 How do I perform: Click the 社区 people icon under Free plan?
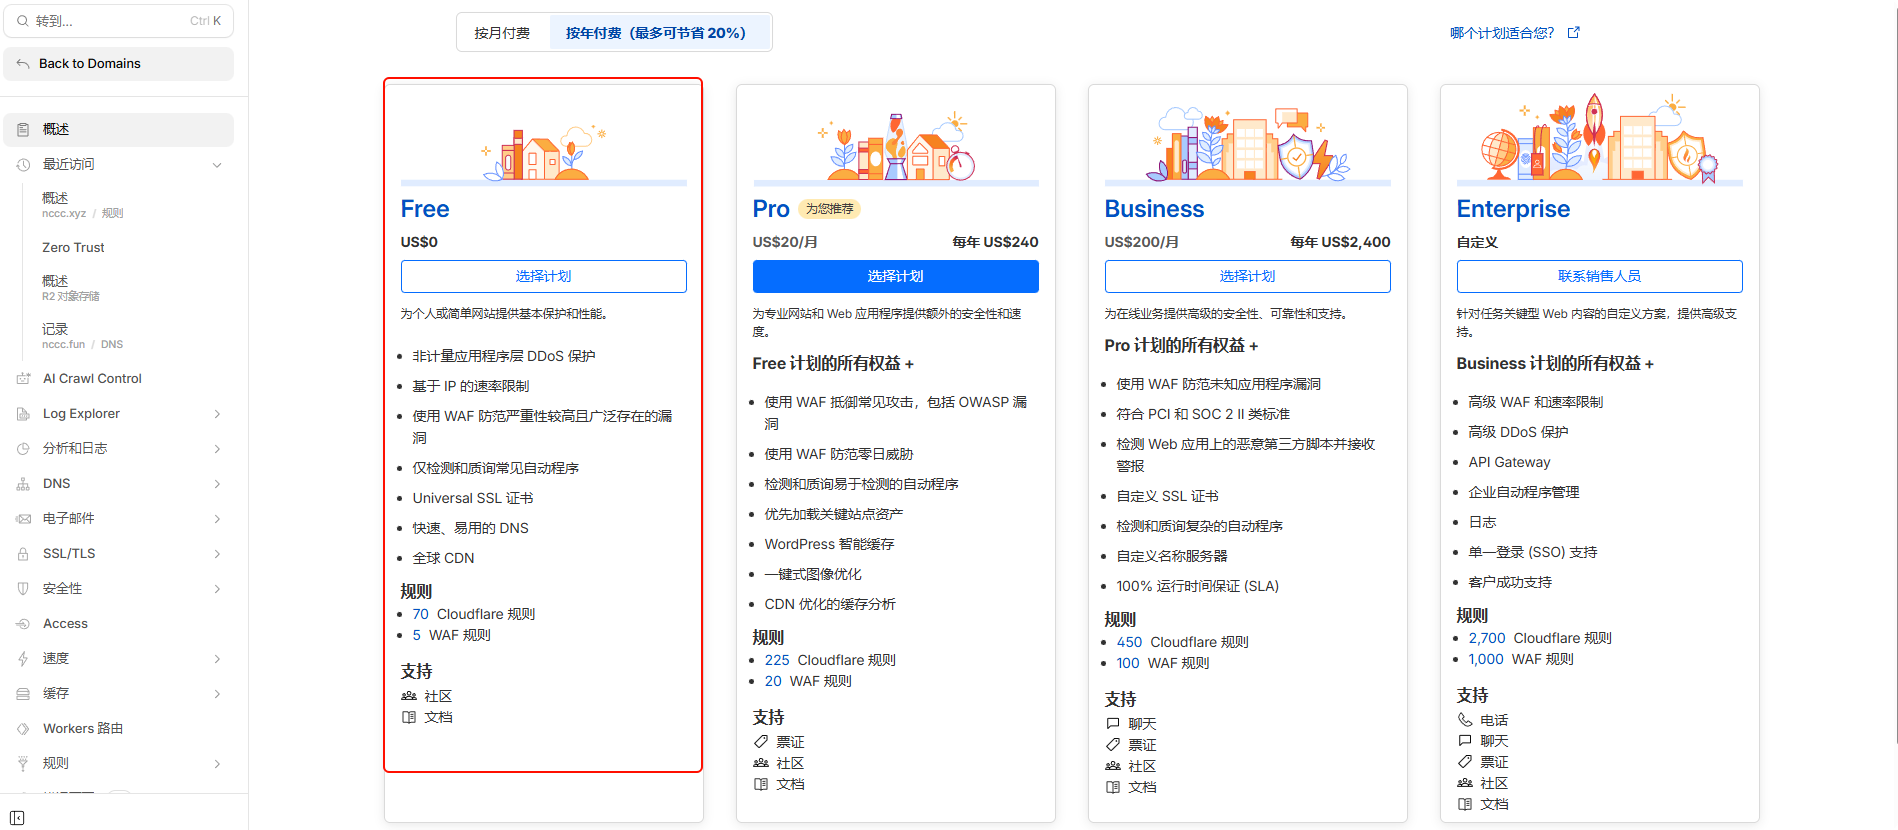409,696
